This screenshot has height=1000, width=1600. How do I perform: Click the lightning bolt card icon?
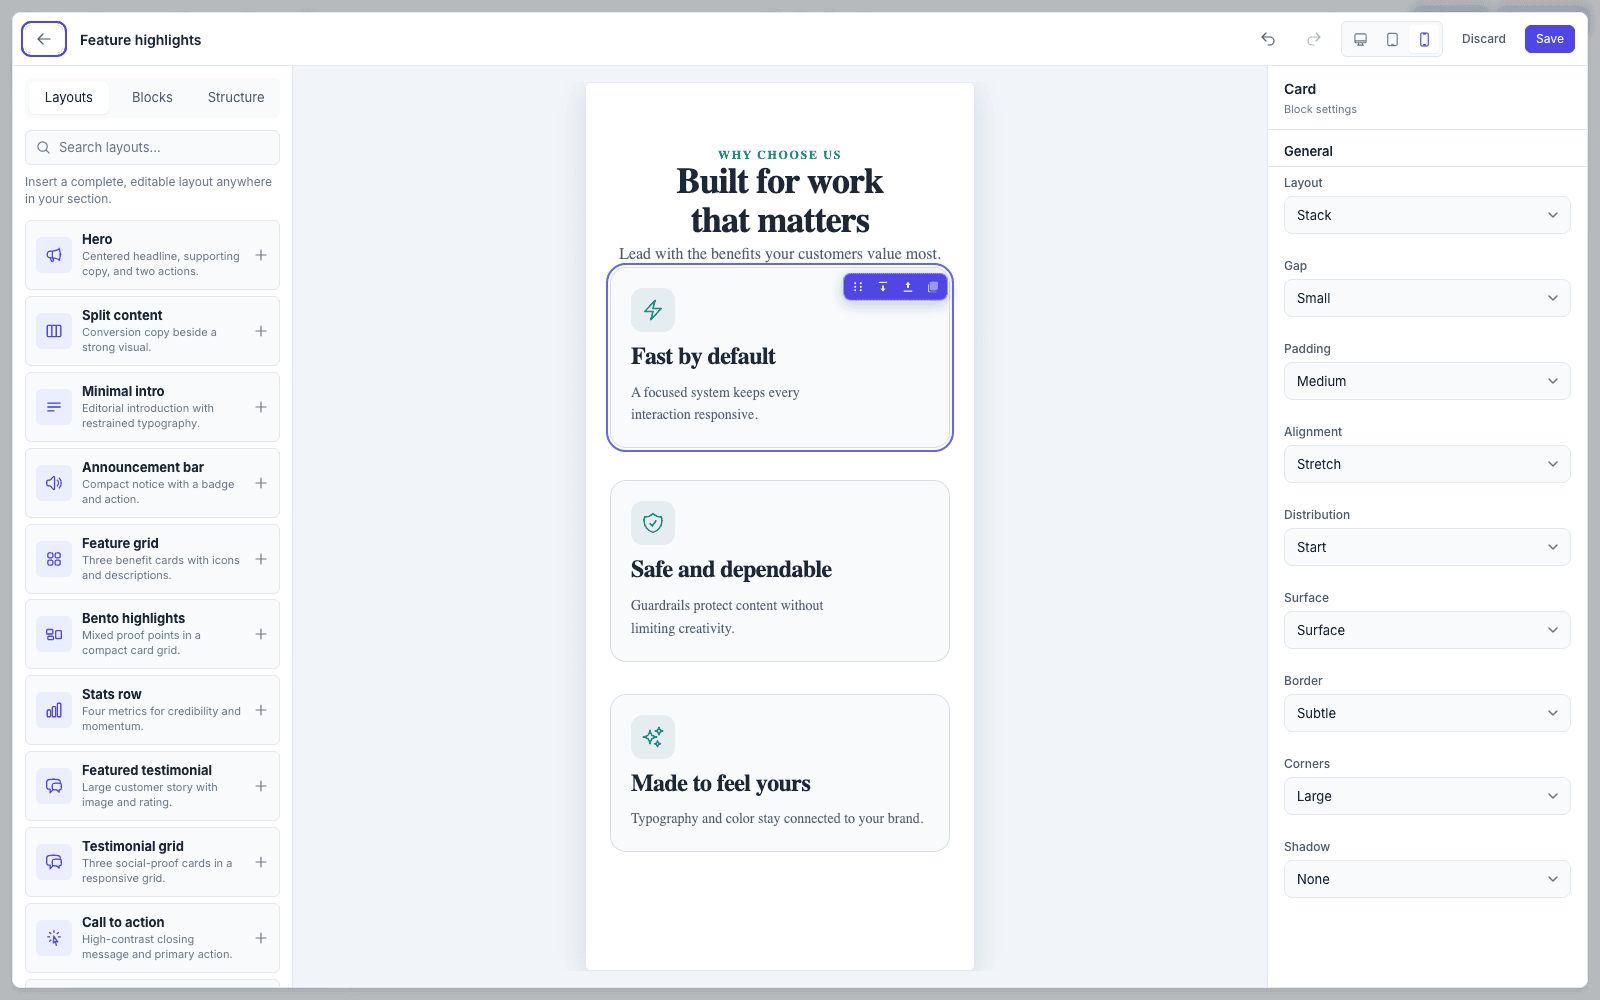[x=653, y=310]
